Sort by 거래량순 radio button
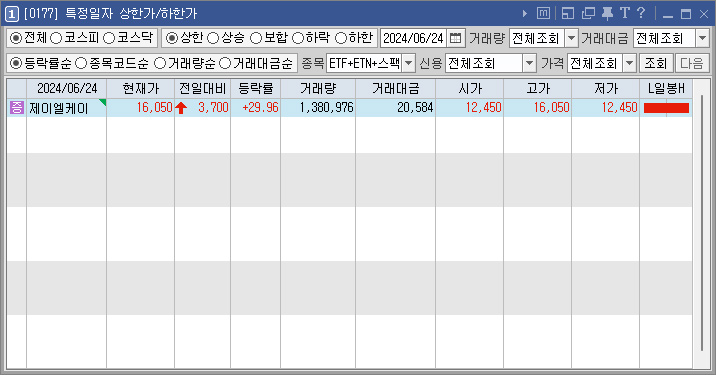716x375 pixels. click(159, 63)
